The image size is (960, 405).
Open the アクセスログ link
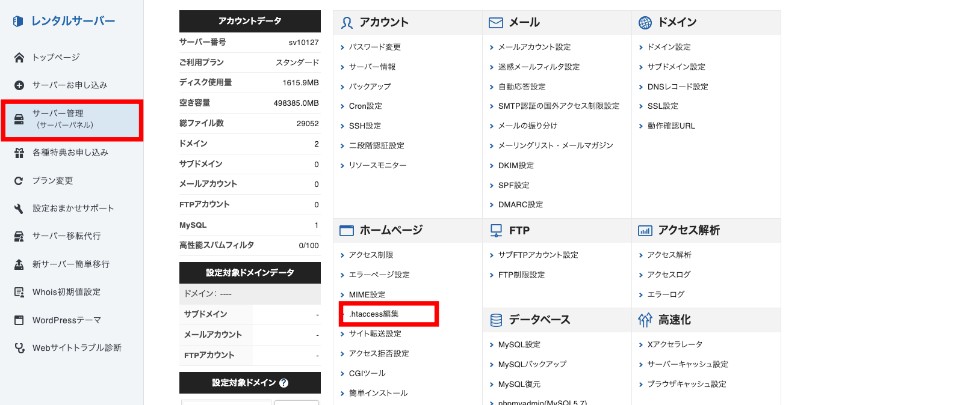pos(669,275)
